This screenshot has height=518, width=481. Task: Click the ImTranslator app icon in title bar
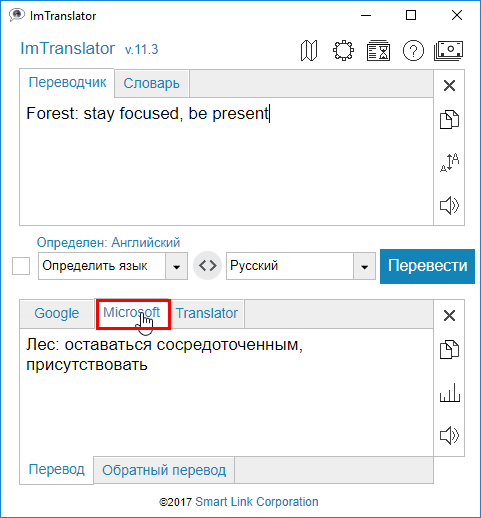(x=17, y=15)
